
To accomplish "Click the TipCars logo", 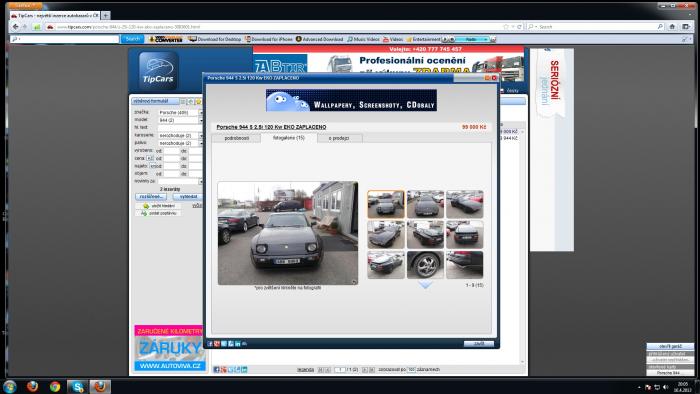I will pos(158,71).
